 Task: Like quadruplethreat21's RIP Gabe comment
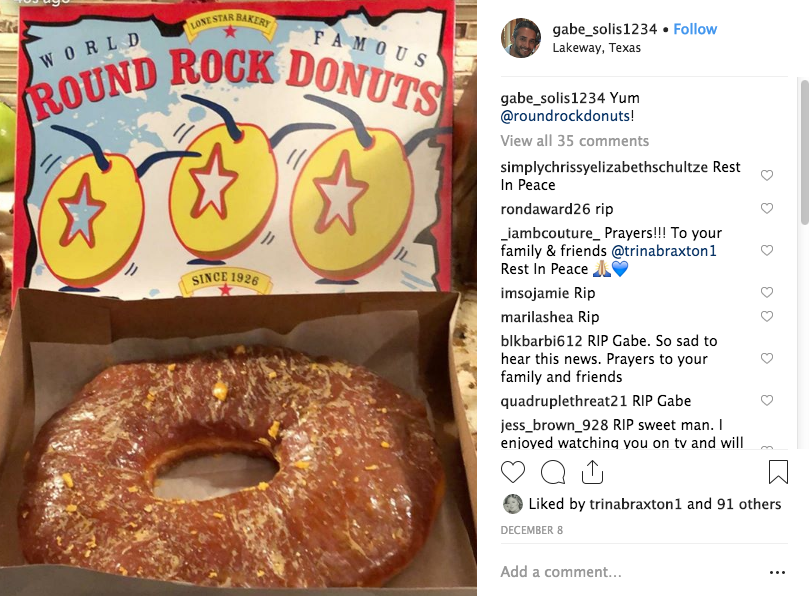coord(767,400)
